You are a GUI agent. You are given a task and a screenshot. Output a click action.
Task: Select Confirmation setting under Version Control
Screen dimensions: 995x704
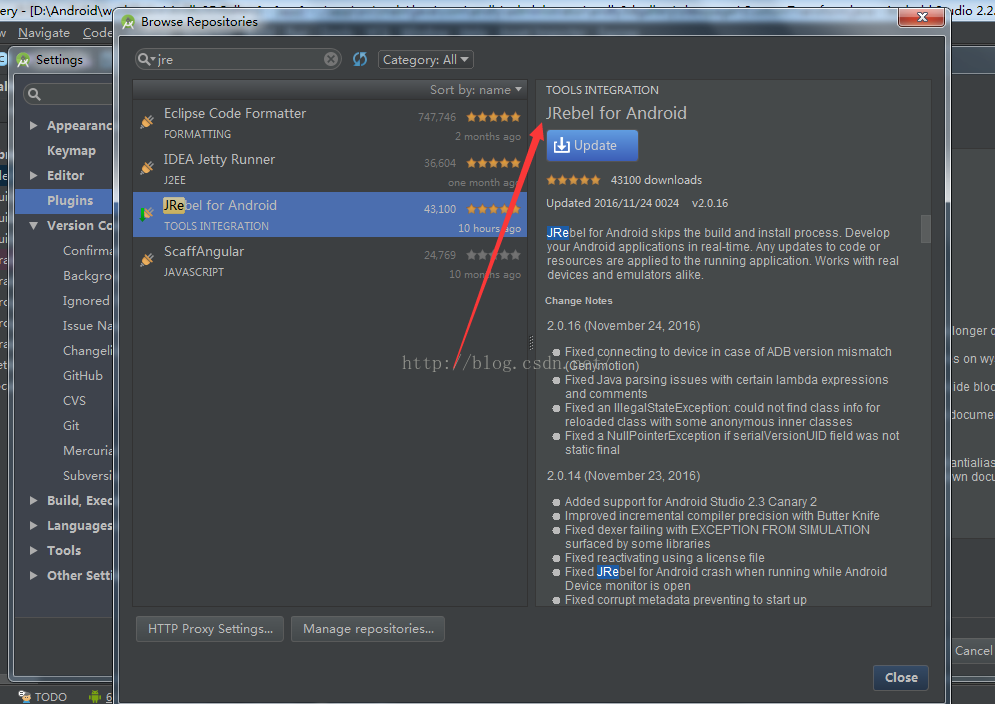[88, 251]
